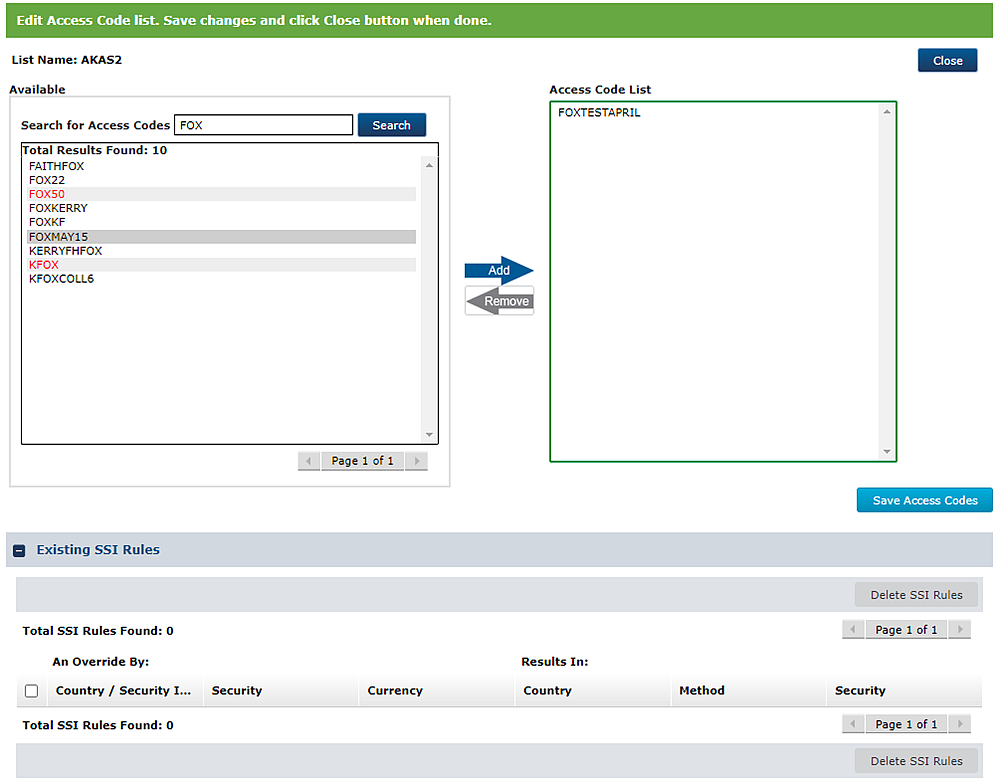Sort by the Currency column header

(x=395, y=691)
